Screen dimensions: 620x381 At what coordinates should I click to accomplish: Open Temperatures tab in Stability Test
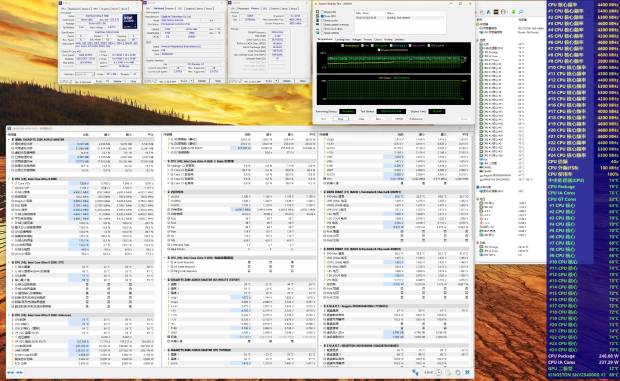pyautogui.click(x=325, y=39)
